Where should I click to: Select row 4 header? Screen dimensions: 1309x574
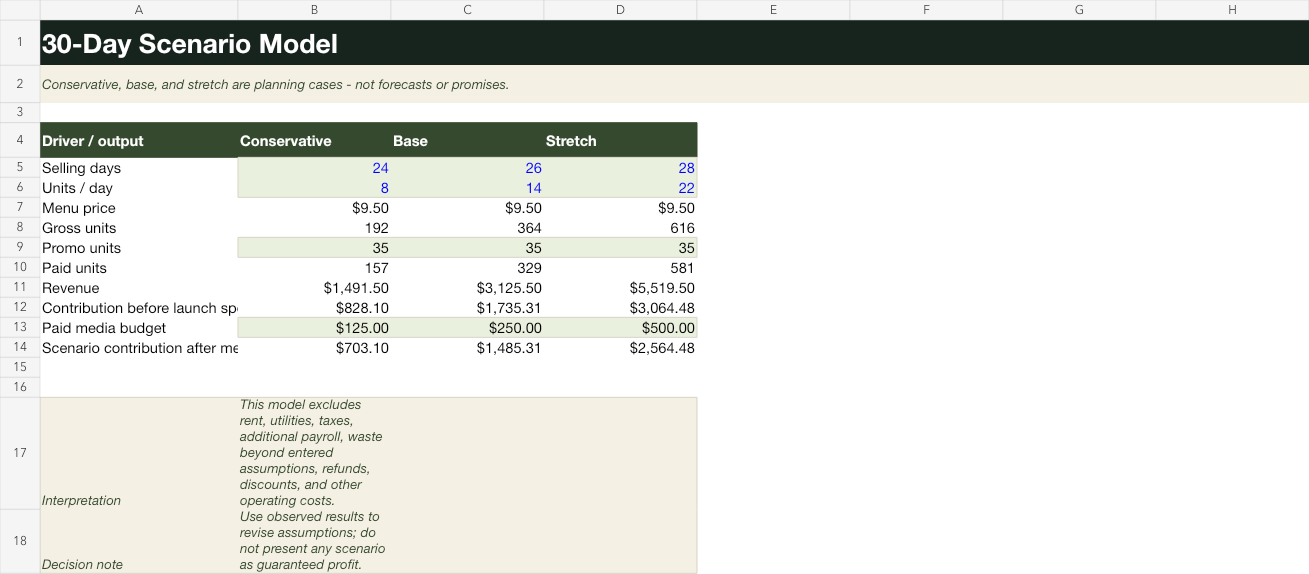(20, 140)
